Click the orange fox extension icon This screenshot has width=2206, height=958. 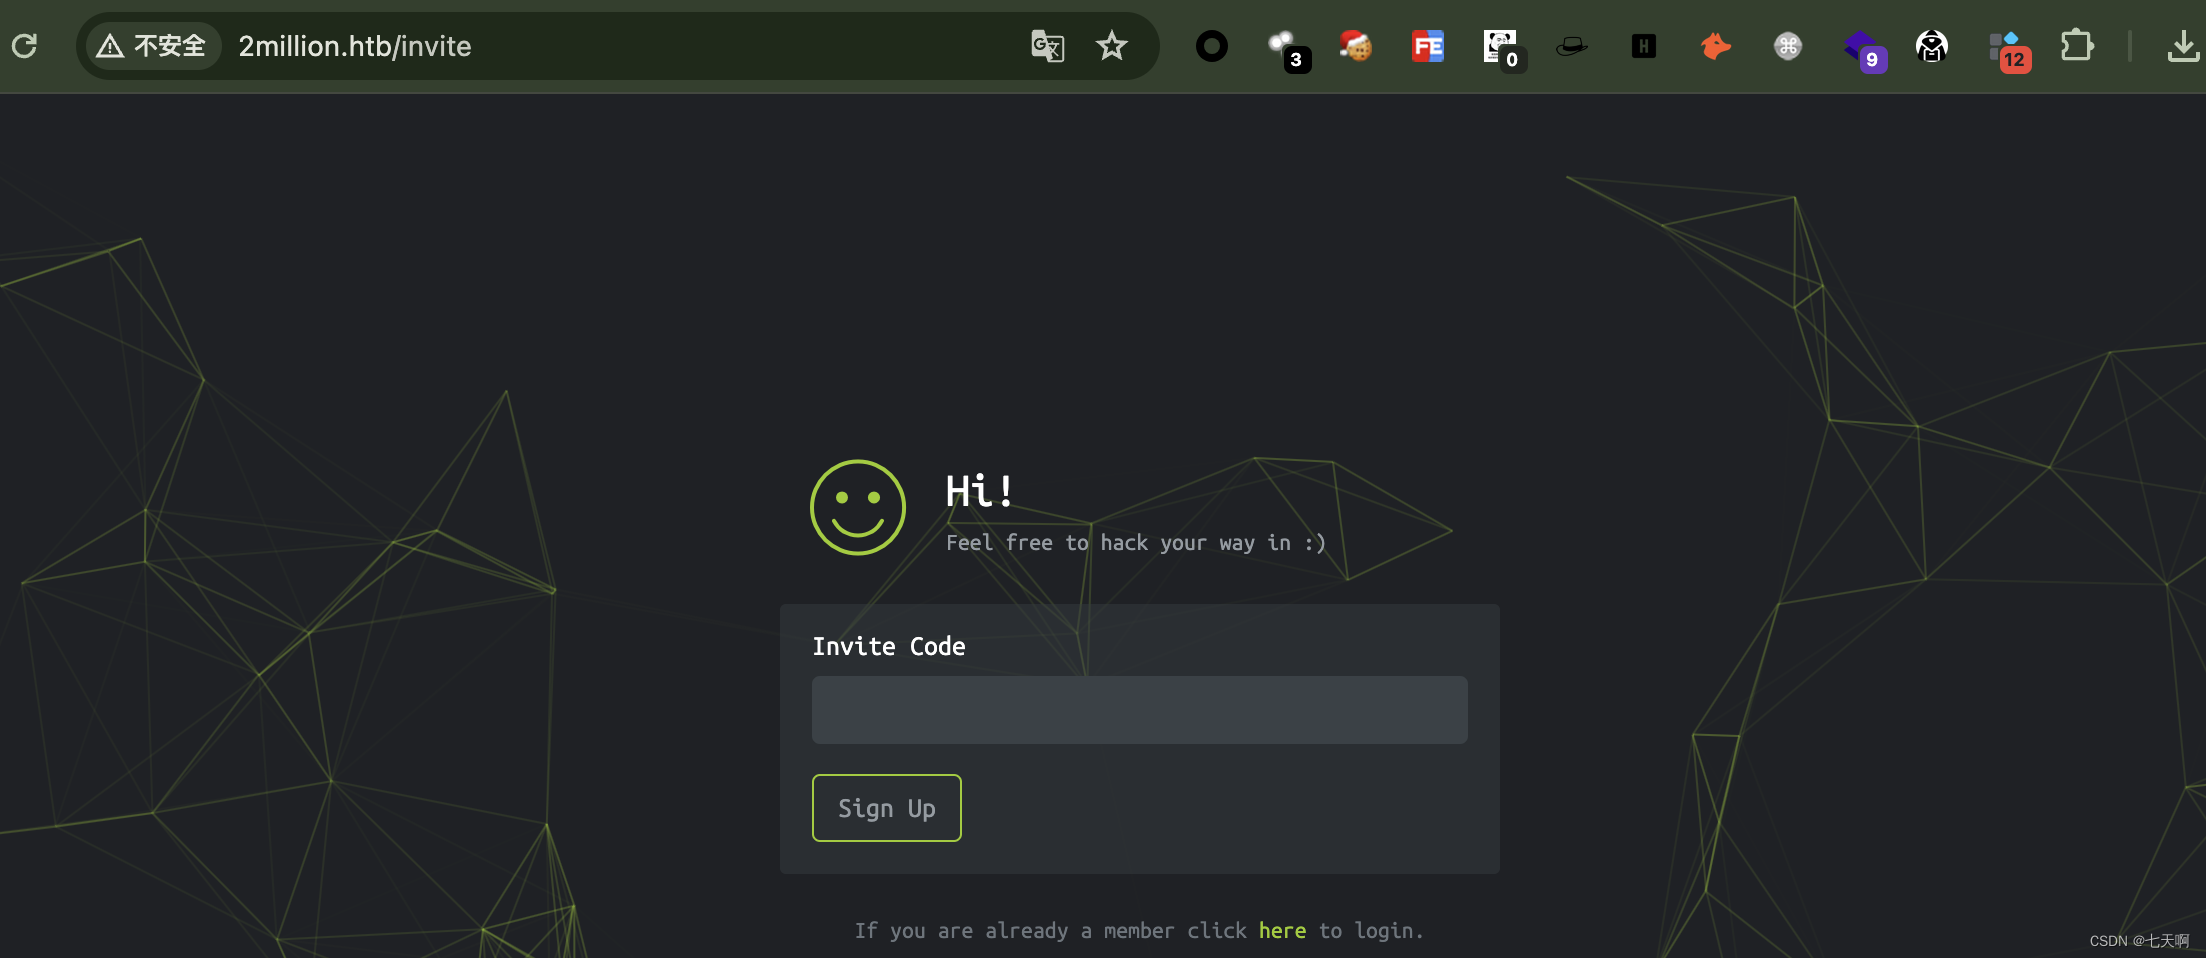pyautogui.click(x=1715, y=45)
